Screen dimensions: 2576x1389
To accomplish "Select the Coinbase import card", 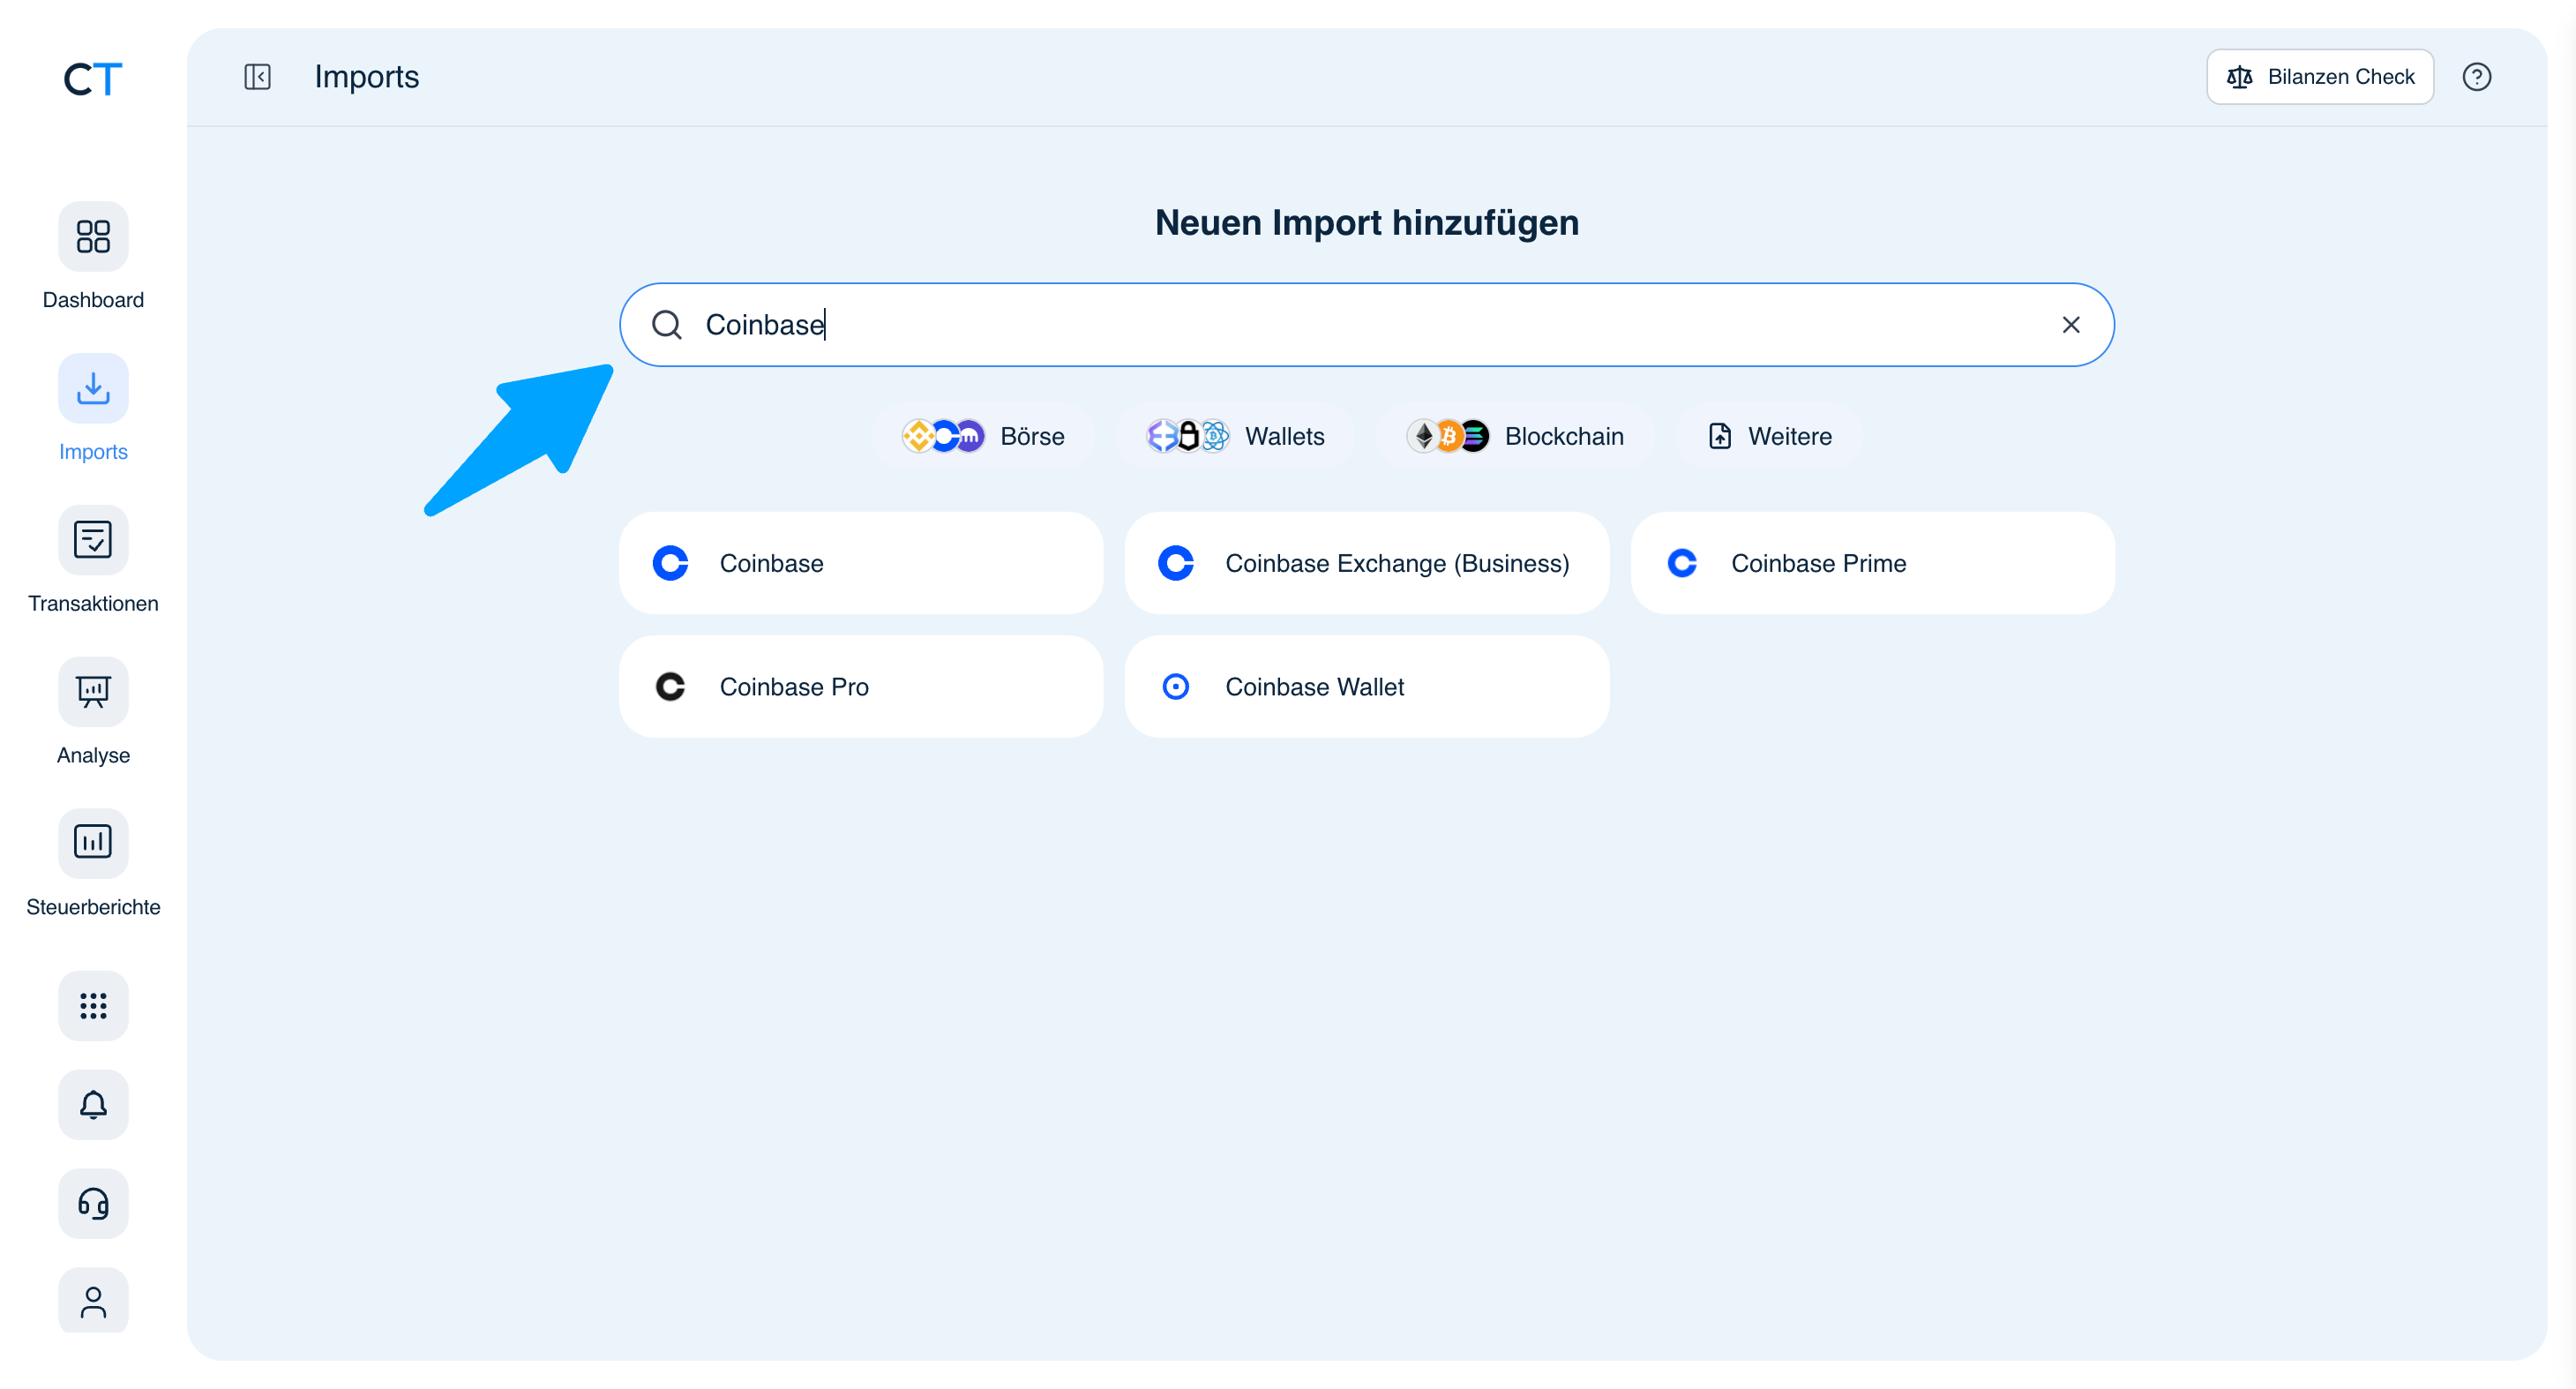I will tap(861, 563).
